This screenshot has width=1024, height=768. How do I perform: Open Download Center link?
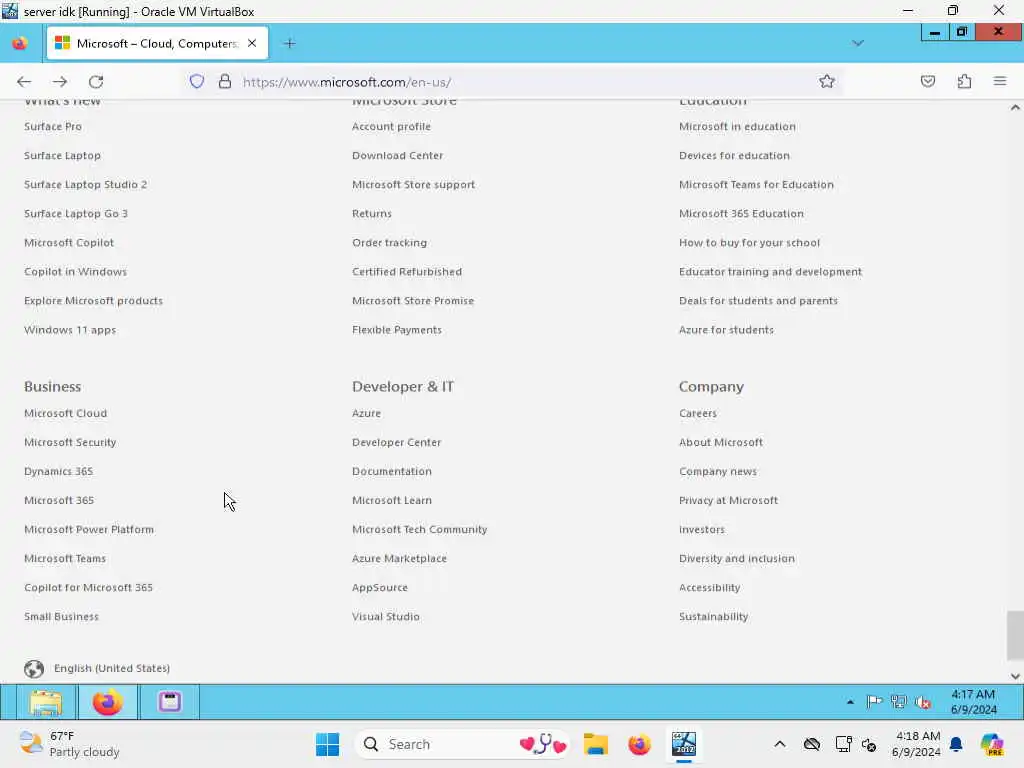coord(398,155)
